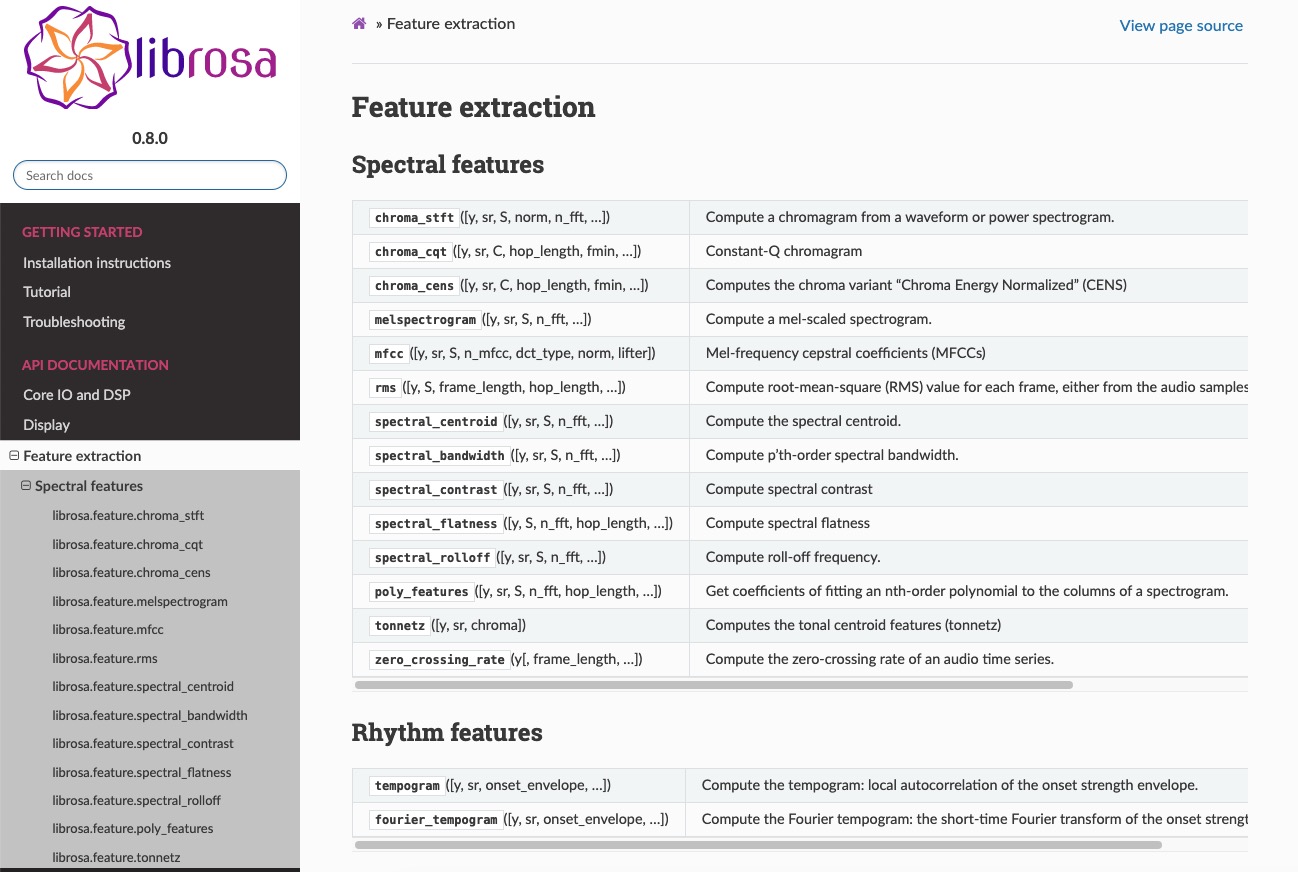Click the Rhythm features table horizontal scrollbar
The image size is (1298, 872).
[x=757, y=845]
